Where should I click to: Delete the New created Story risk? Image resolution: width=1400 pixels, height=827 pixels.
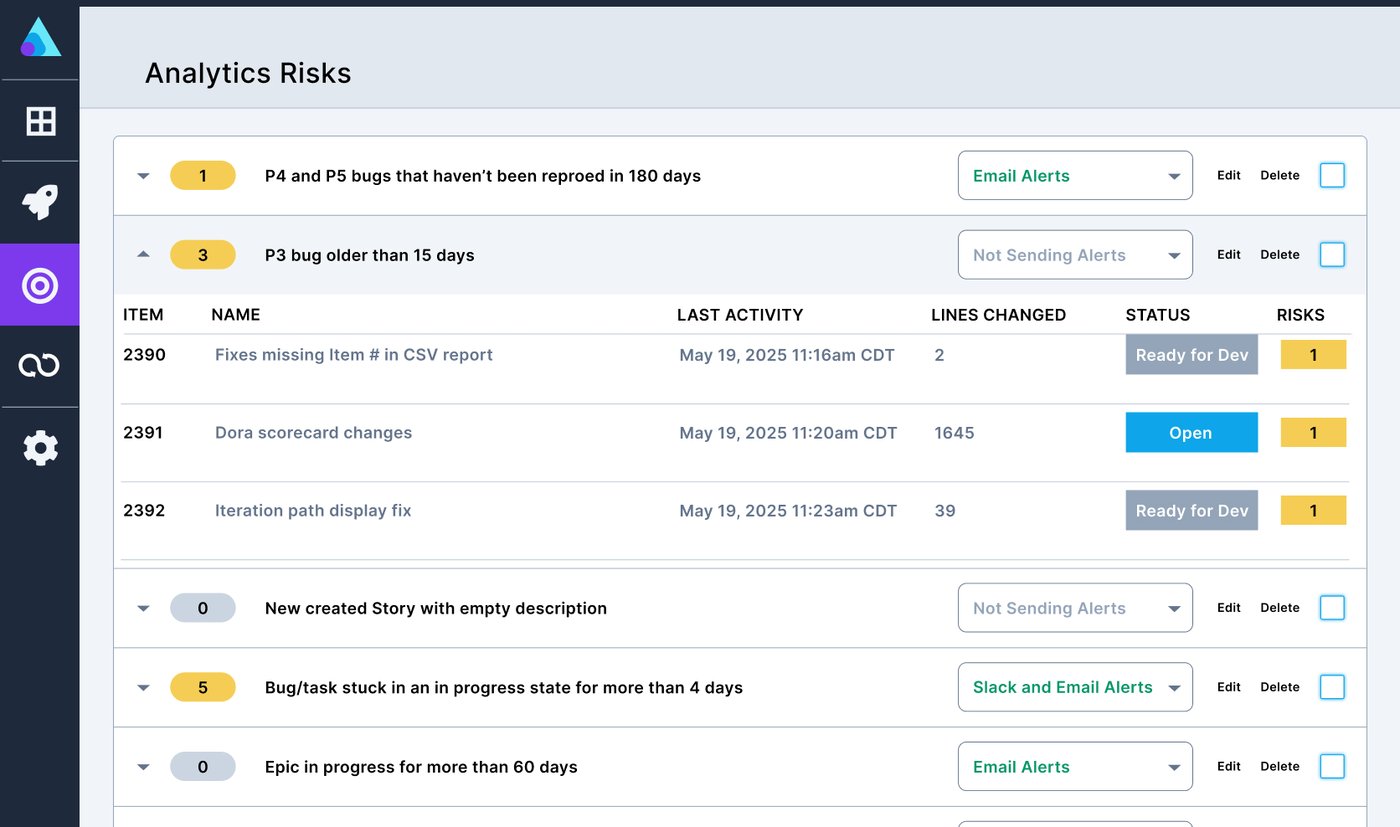click(1279, 608)
